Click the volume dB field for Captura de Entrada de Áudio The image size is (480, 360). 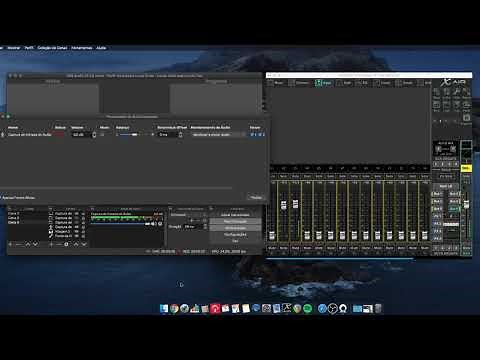pyautogui.click(x=81, y=135)
